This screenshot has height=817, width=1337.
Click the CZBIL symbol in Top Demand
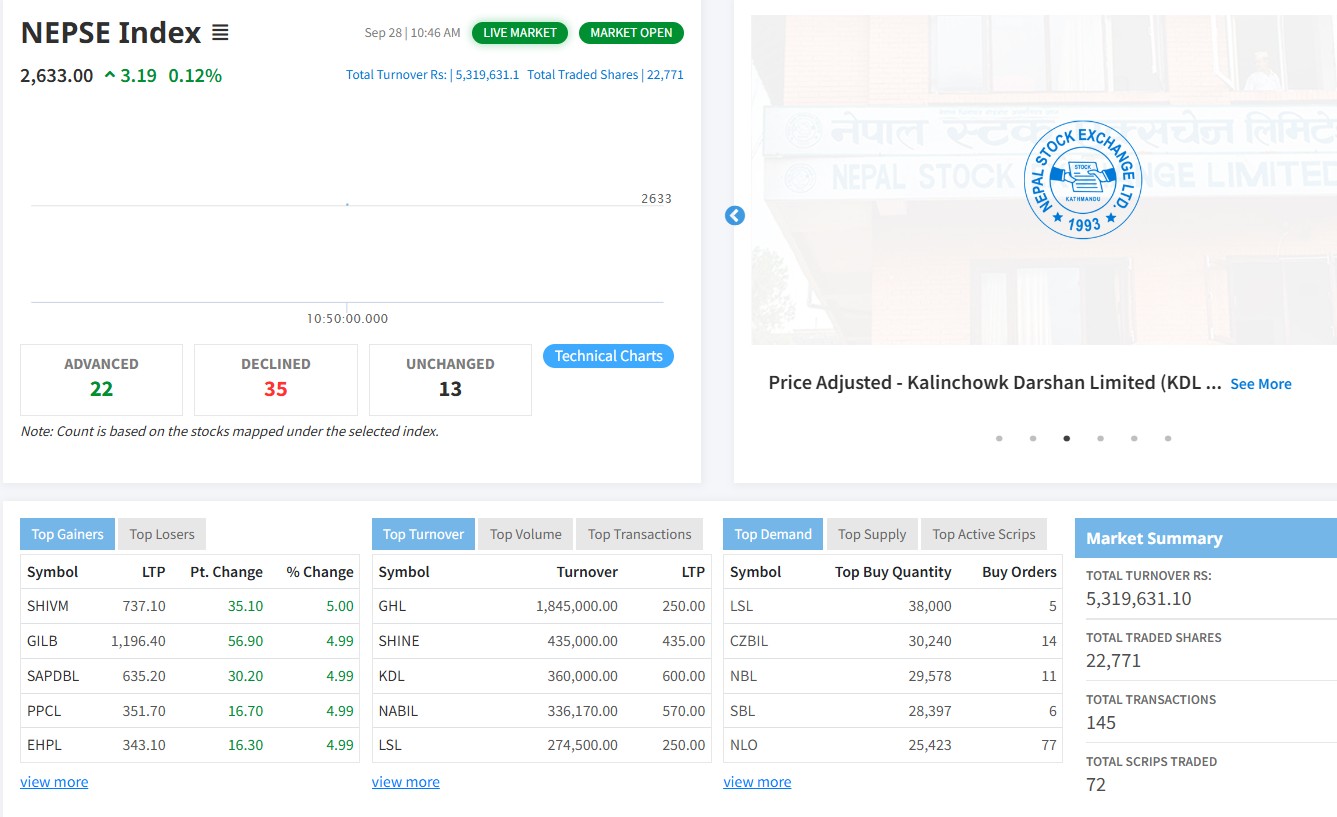(x=748, y=641)
